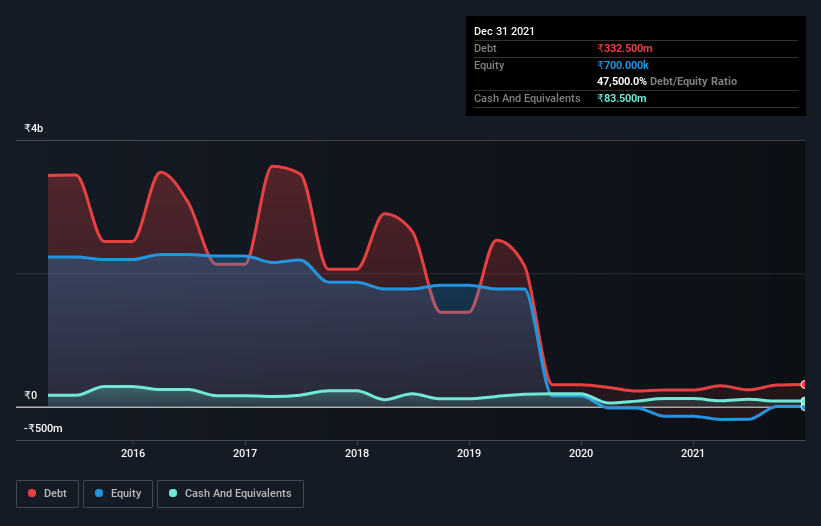Click the 2021 x-axis label

click(x=693, y=453)
